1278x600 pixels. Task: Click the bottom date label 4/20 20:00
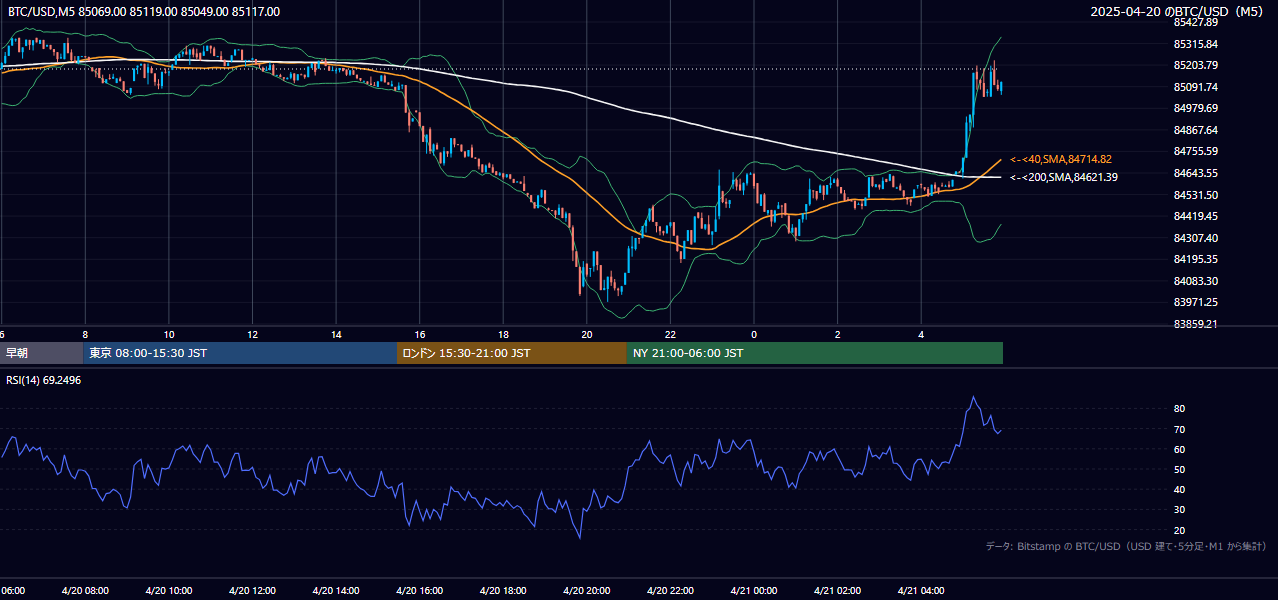[x=587, y=591]
